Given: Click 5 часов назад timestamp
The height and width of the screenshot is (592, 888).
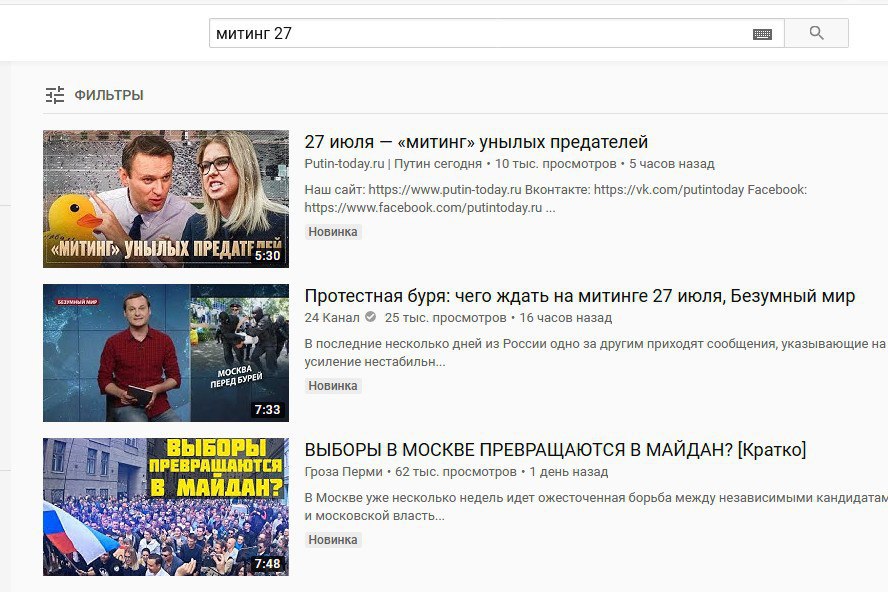Looking at the screenshot, I should (x=672, y=164).
